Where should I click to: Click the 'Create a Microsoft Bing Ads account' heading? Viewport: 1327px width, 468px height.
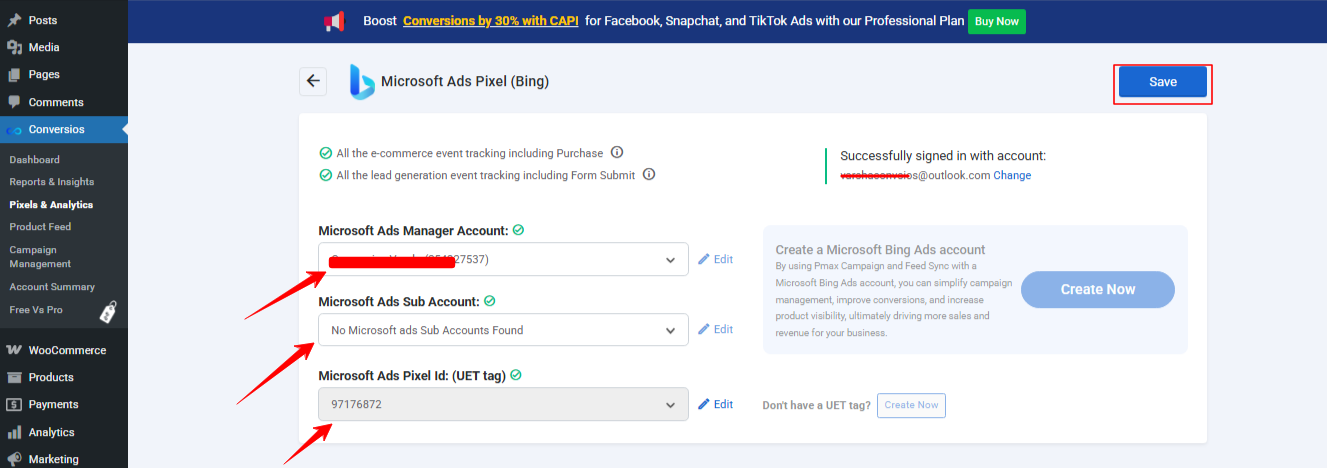pos(880,250)
